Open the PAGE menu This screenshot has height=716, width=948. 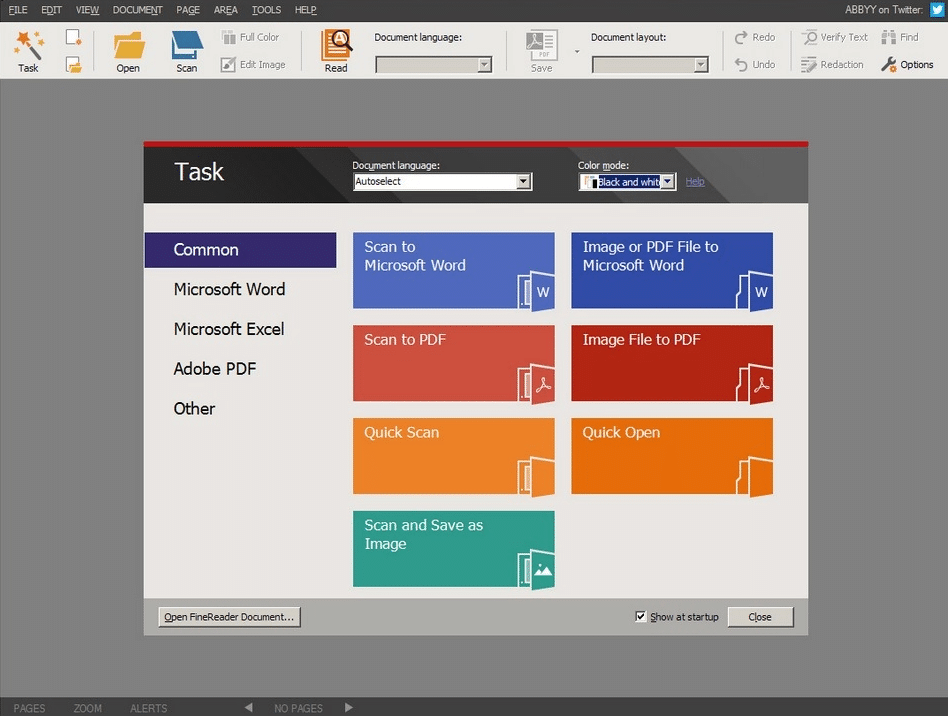click(188, 10)
